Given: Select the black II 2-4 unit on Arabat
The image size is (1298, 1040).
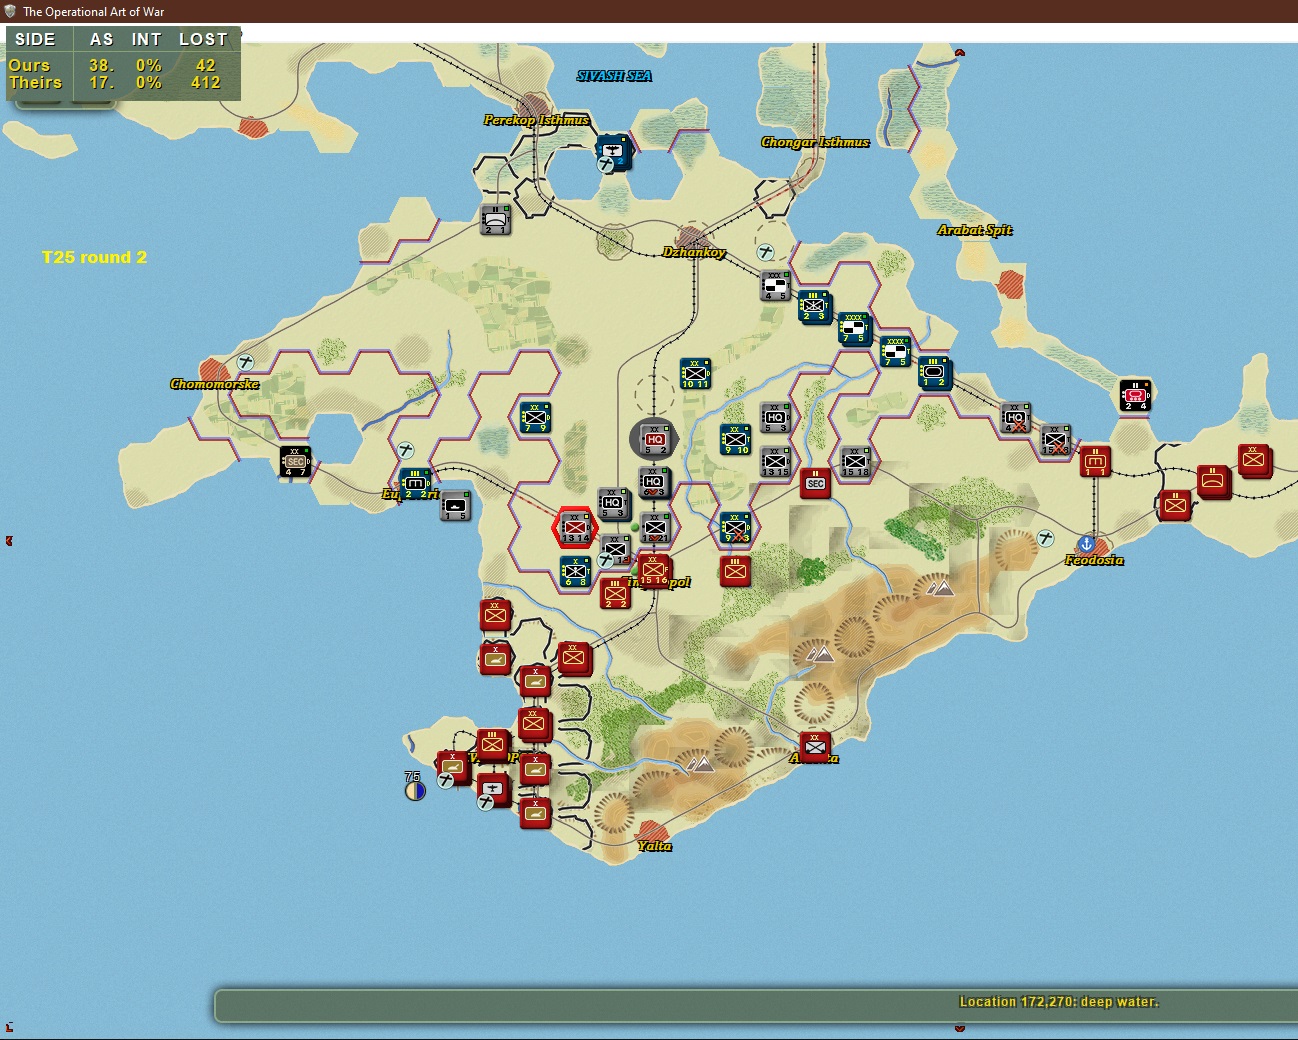Looking at the screenshot, I should [1135, 396].
